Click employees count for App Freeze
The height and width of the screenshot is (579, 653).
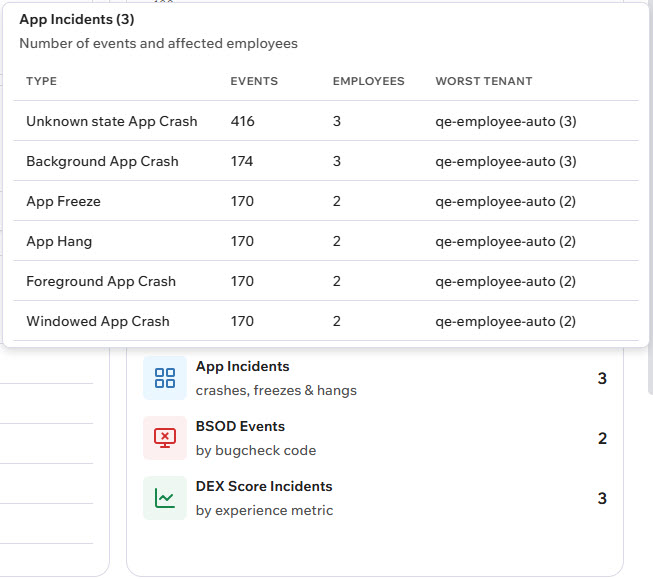click(337, 201)
